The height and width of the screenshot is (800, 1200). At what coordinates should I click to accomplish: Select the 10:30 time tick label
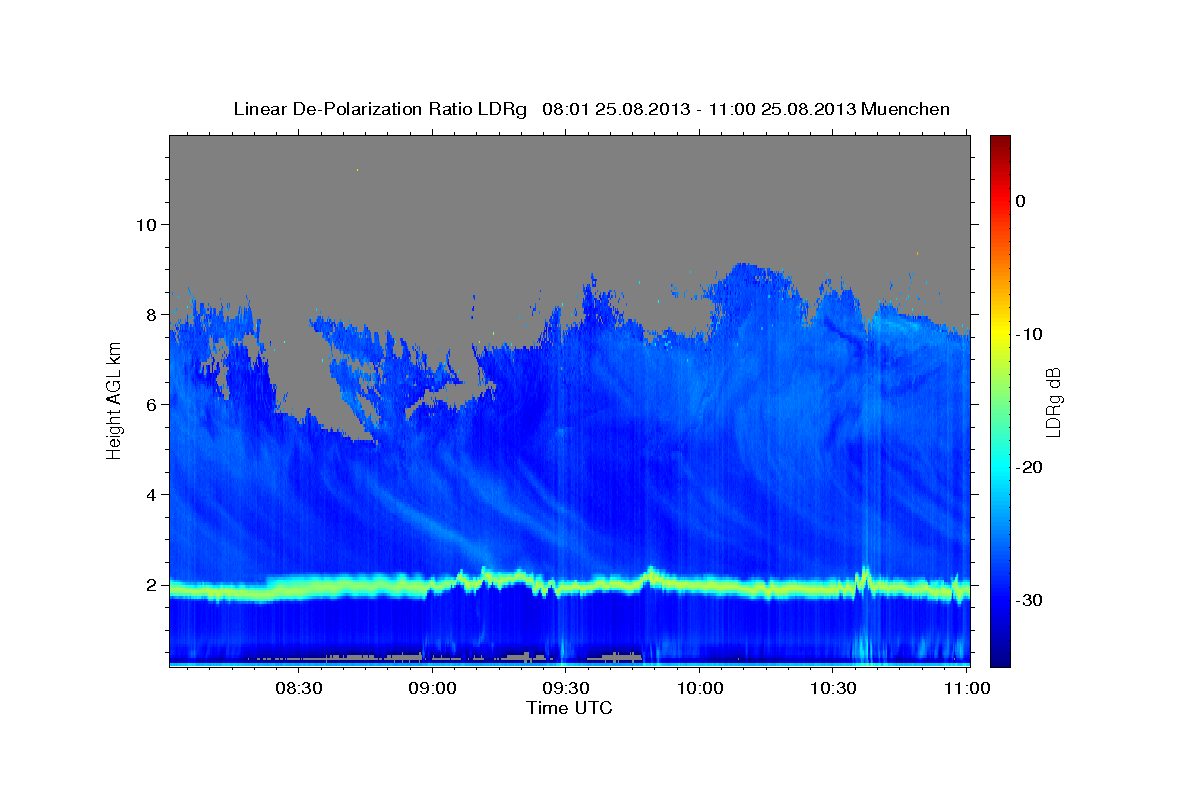[x=832, y=688]
